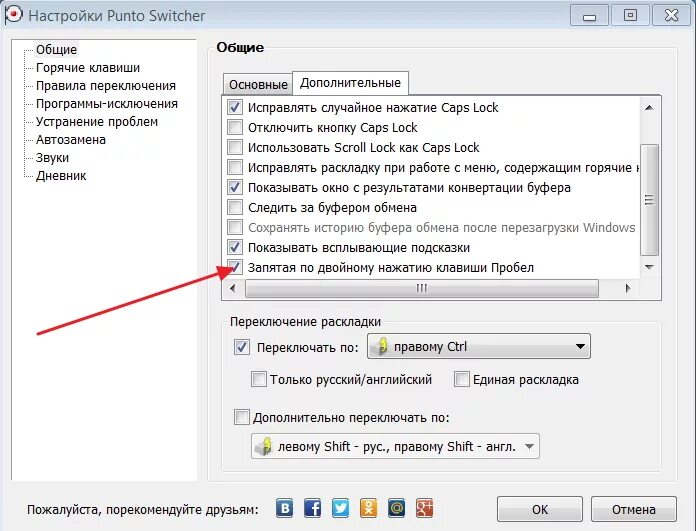
Task: Click options list scroll down arrow
Action: 649,267
